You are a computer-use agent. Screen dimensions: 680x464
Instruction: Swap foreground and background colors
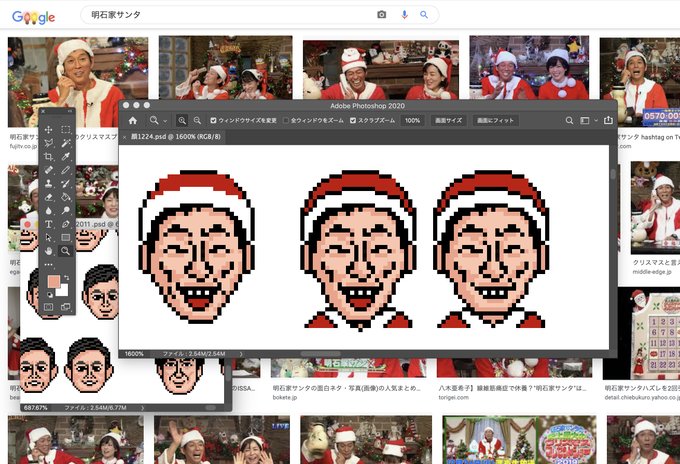point(66,278)
